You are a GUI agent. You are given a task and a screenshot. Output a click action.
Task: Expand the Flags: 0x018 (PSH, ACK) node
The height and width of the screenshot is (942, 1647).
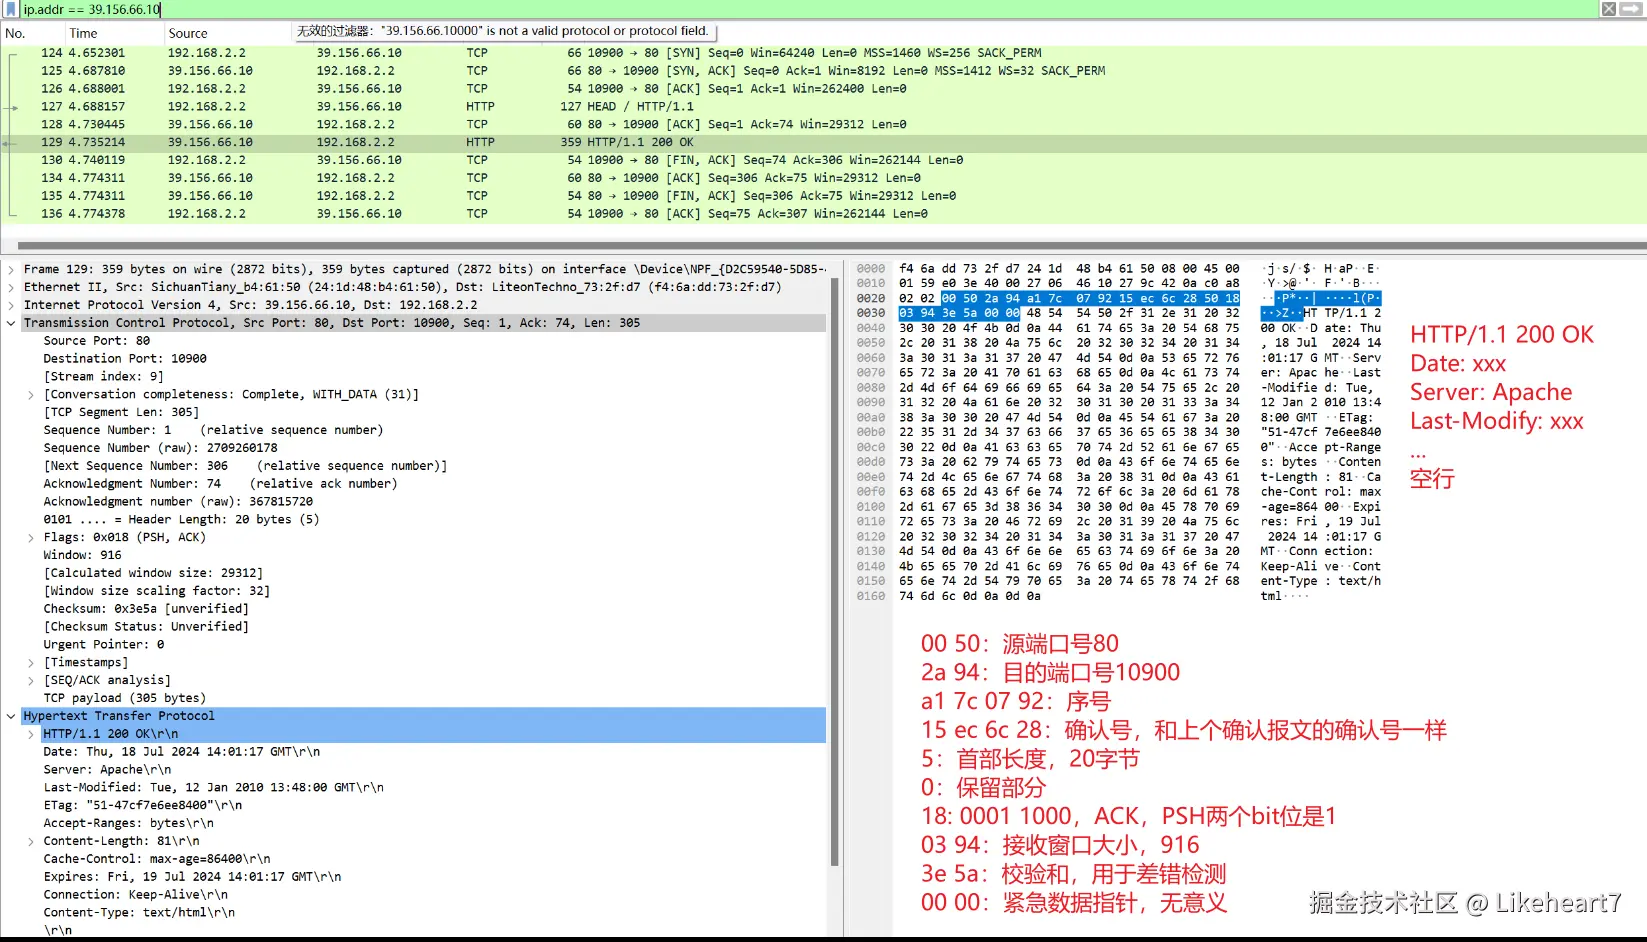tap(31, 537)
